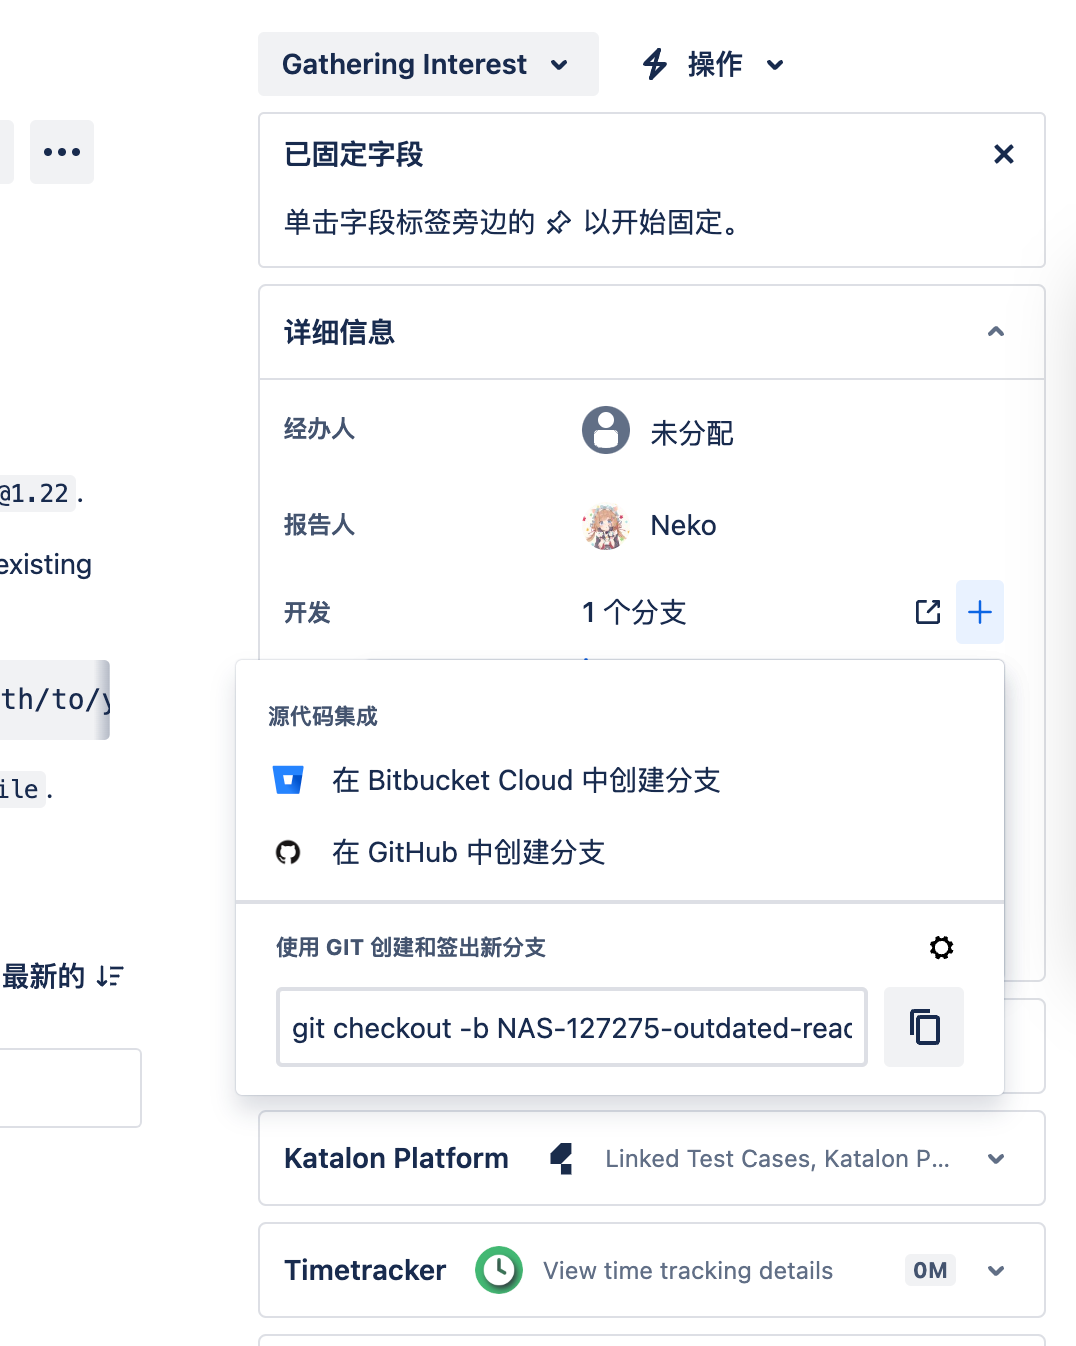The height and width of the screenshot is (1346, 1076).
Task: Close the pinned fields panel
Action: tap(1003, 154)
